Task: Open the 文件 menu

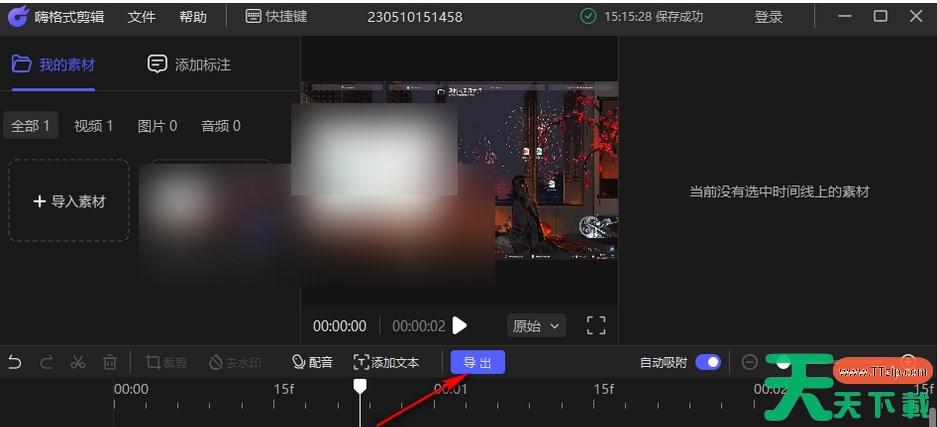Action: click(x=141, y=17)
